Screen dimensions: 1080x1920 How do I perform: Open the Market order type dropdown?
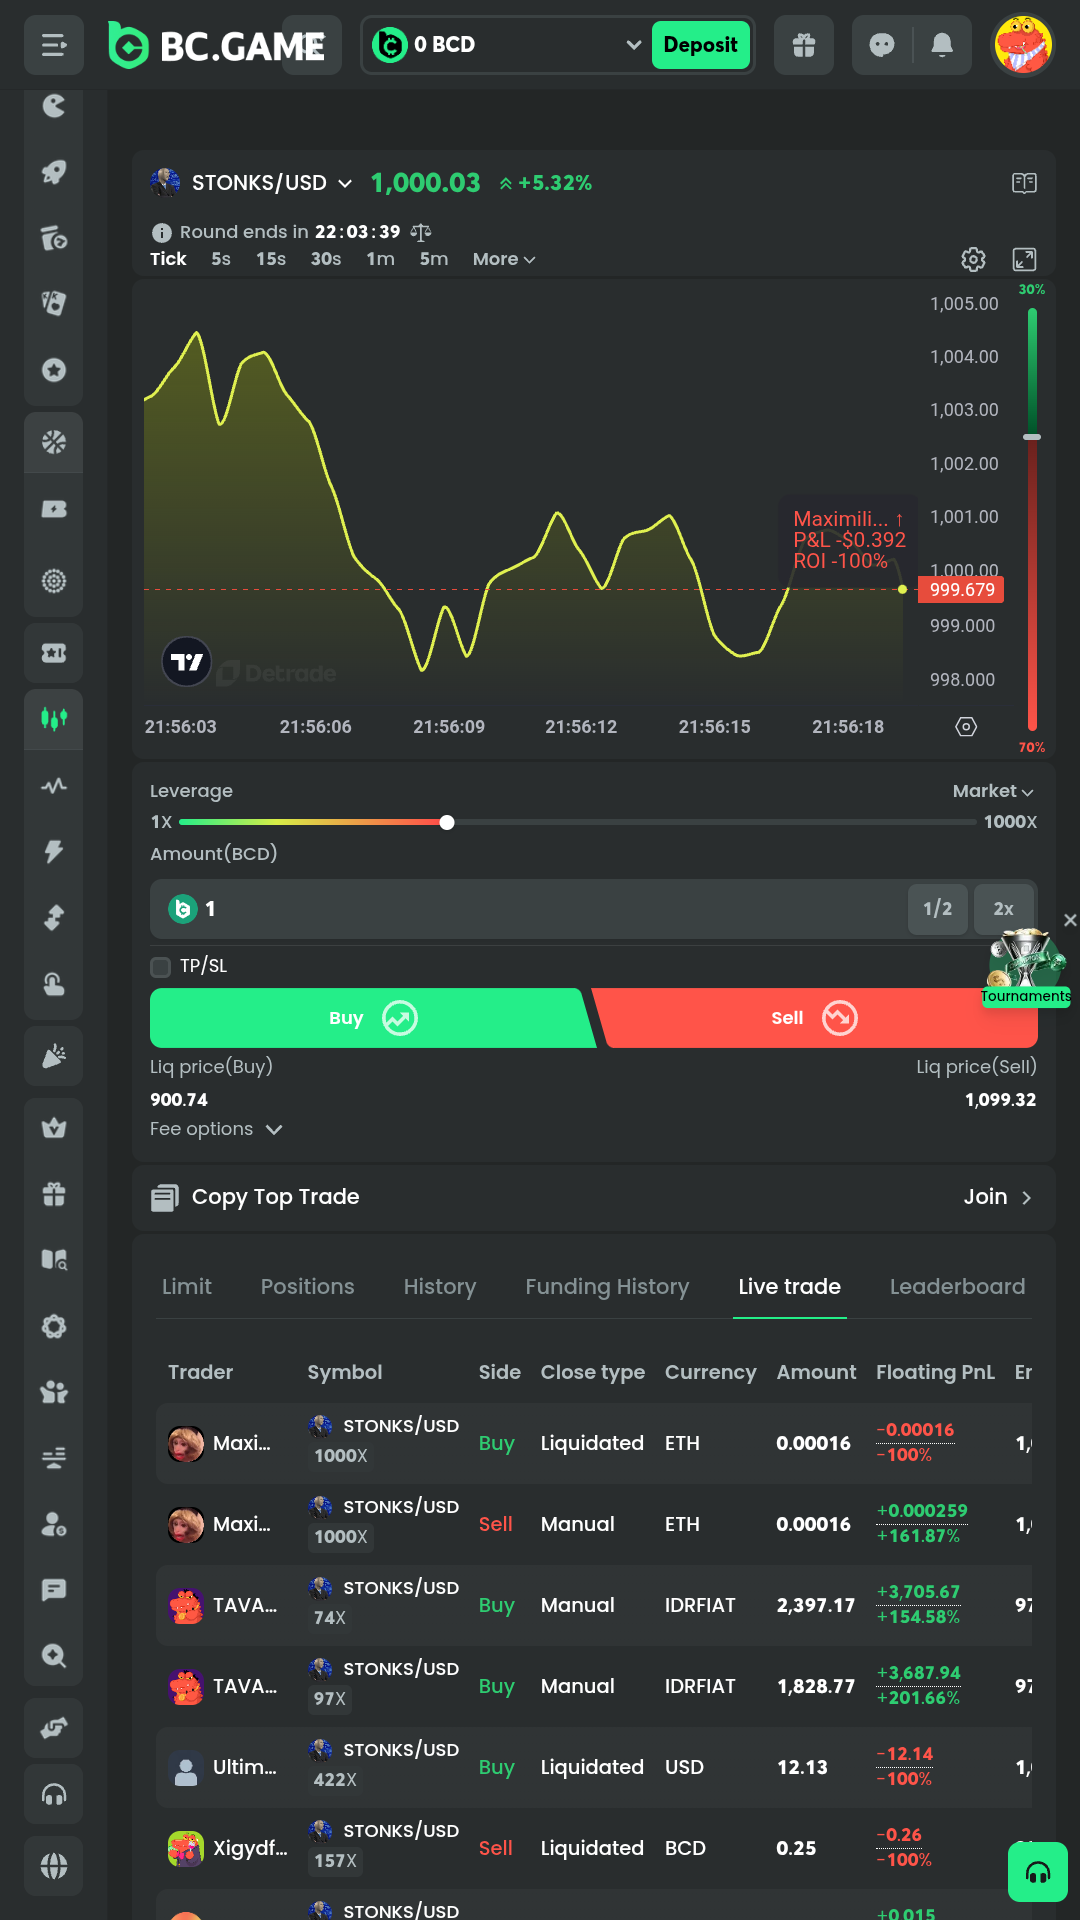[993, 791]
